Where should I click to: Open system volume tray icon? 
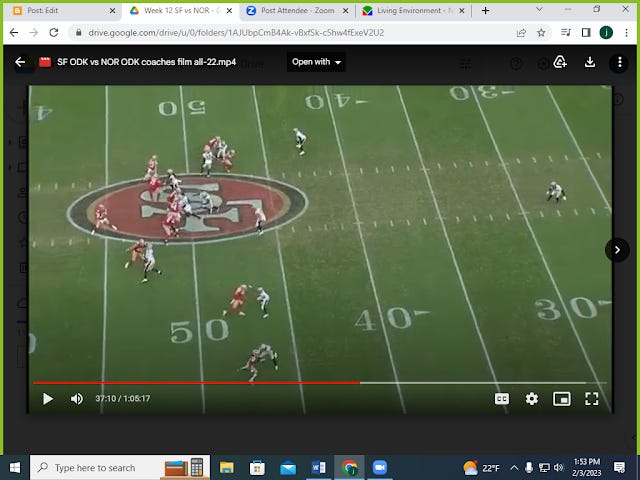click(559, 468)
